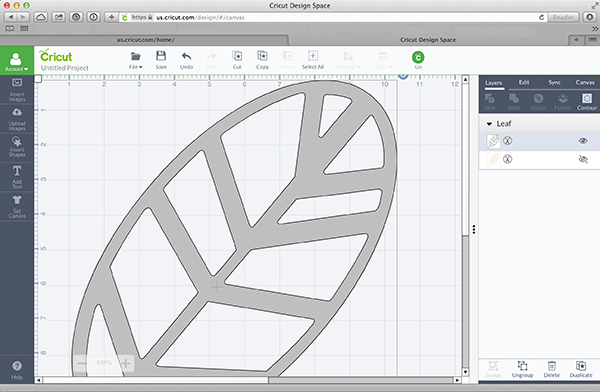Open Insert Shapes tool
This screenshot has height=392, width=600.
pyautogui.click(x=17, y=147)
